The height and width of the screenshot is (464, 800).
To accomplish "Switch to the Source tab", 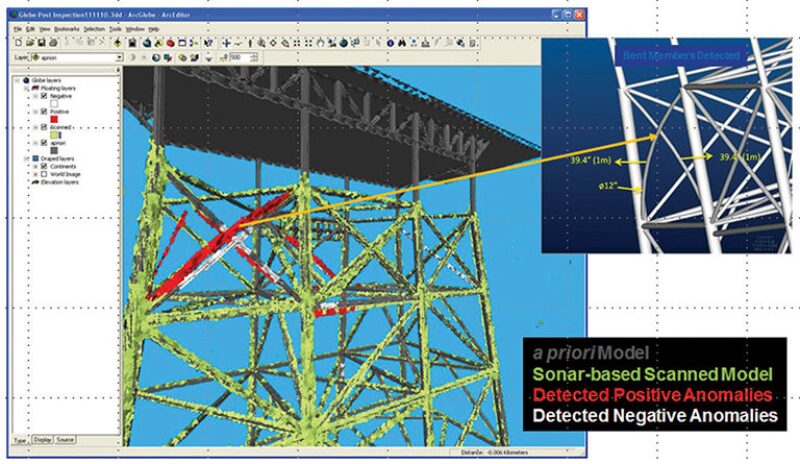I will 65,438.
